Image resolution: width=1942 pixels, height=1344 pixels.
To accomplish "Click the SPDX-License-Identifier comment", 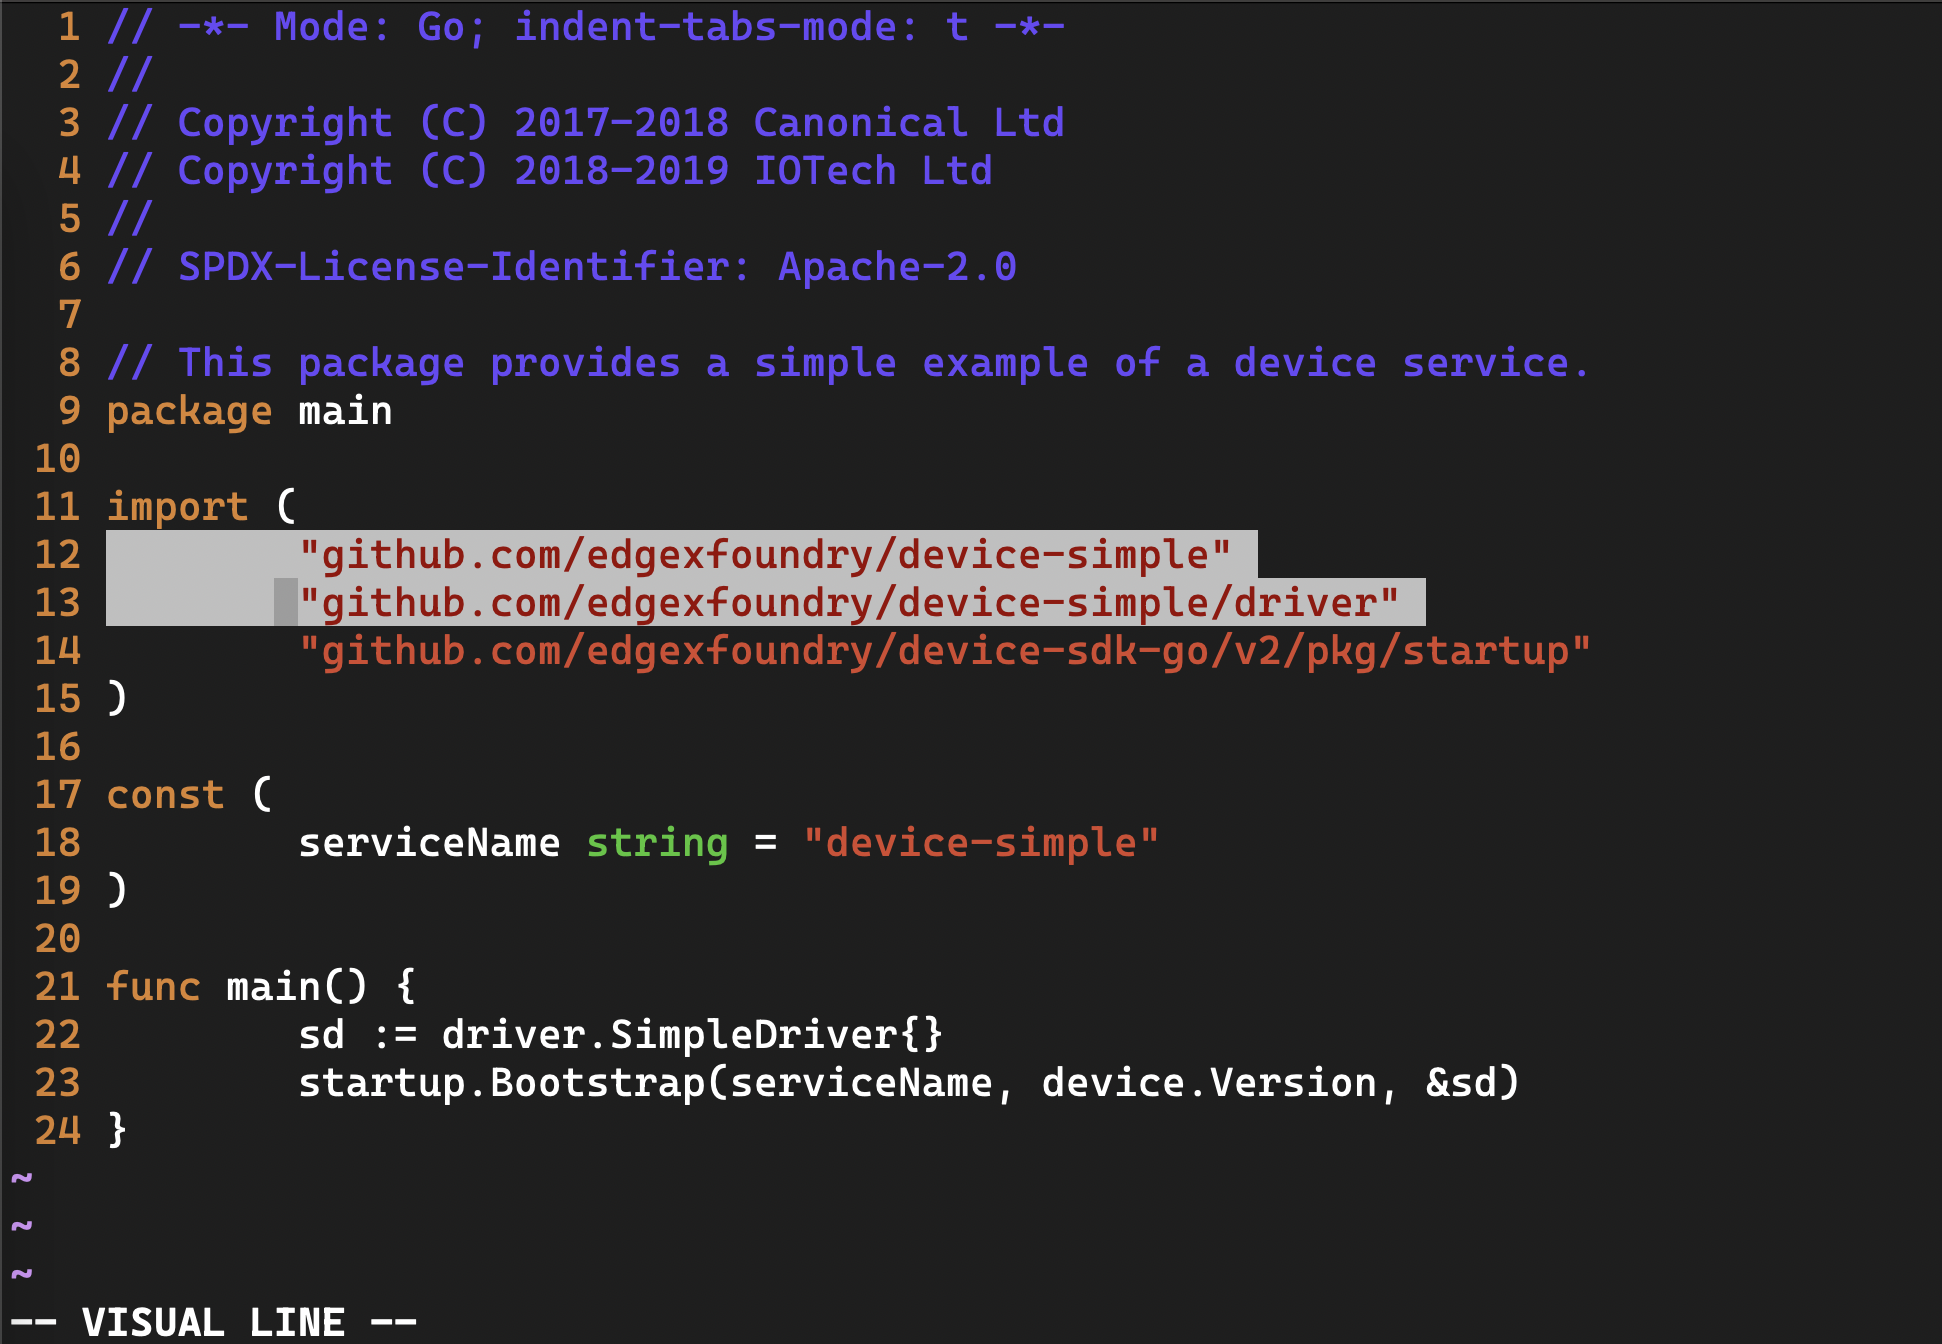I will (561, 267).
